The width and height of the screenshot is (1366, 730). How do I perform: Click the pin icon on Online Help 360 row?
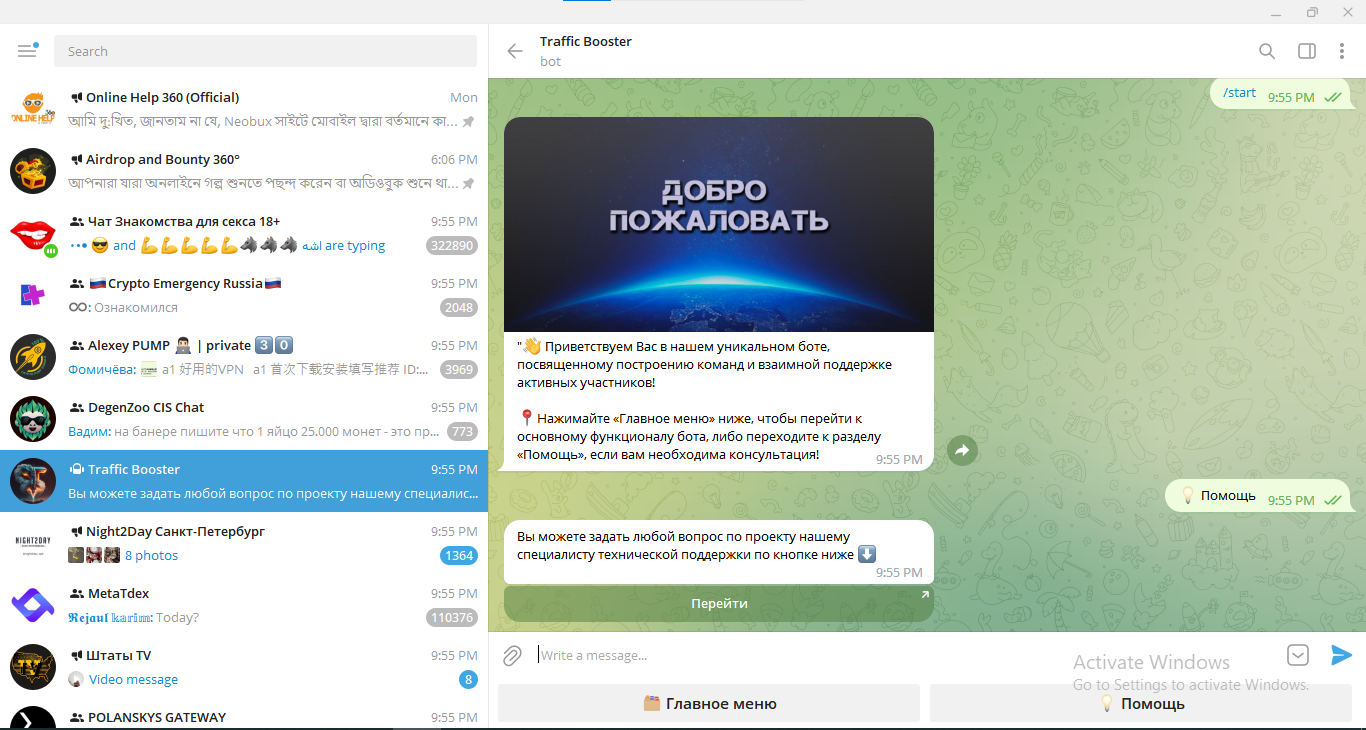[x=468, y=122]
